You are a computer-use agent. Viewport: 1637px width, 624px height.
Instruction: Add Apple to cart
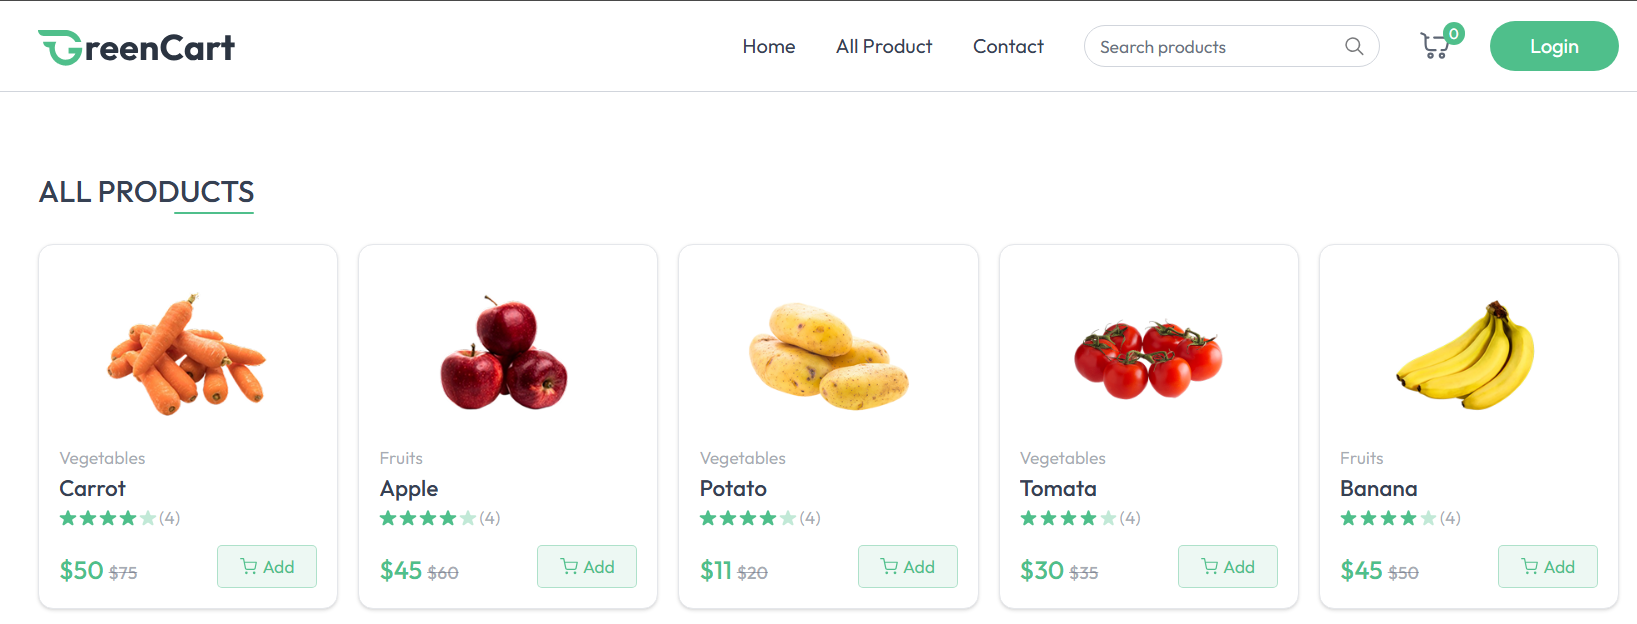click(587, 567)
